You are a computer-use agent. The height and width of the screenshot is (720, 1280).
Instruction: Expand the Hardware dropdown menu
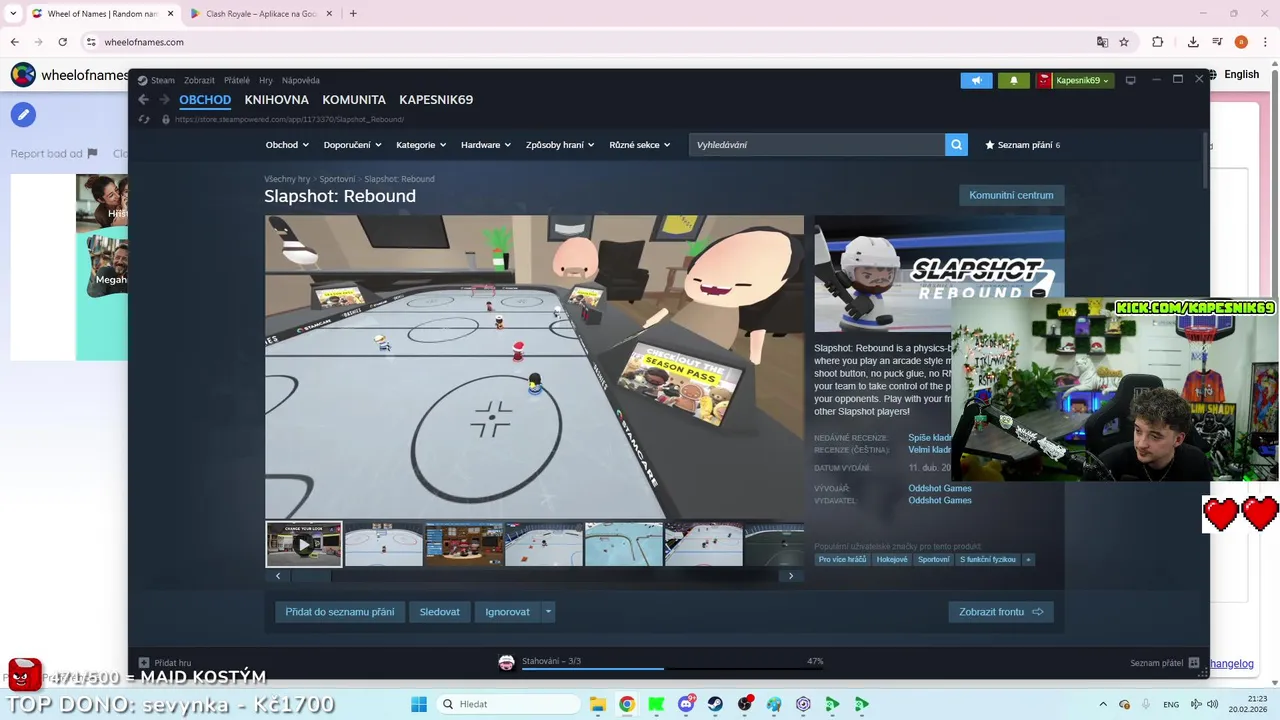pos(486,145)
